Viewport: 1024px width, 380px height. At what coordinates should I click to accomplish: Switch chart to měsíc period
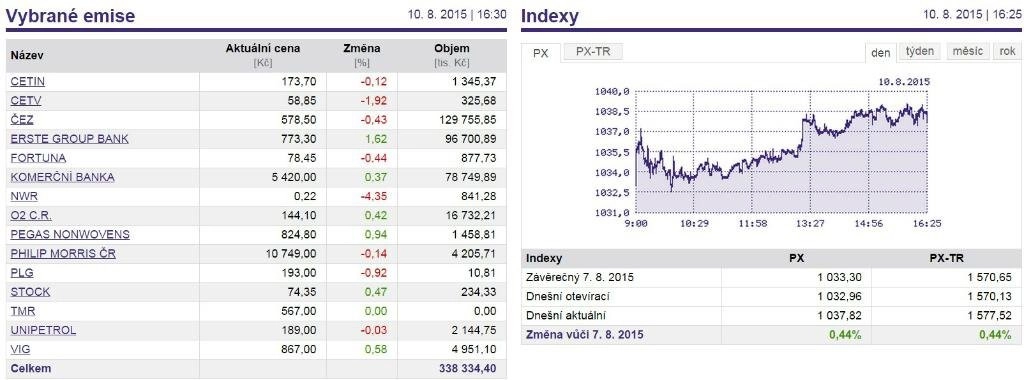pos(967,52)
